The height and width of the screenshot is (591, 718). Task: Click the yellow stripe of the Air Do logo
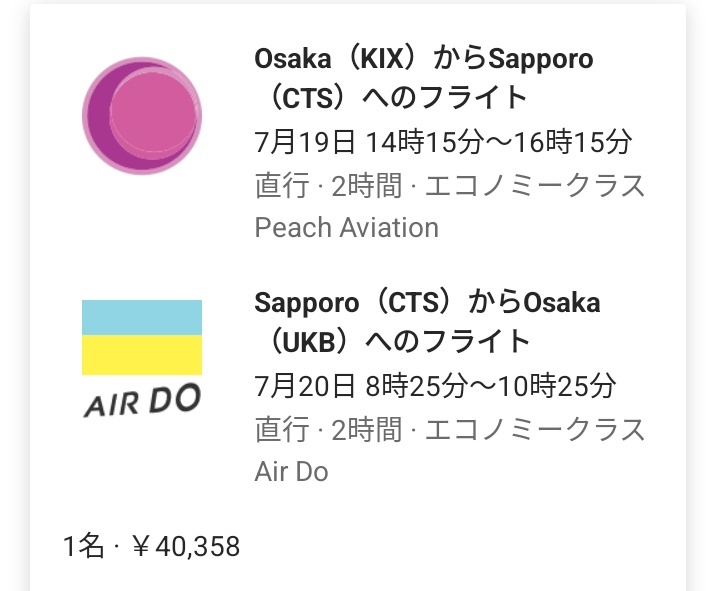tap(142, 355)
